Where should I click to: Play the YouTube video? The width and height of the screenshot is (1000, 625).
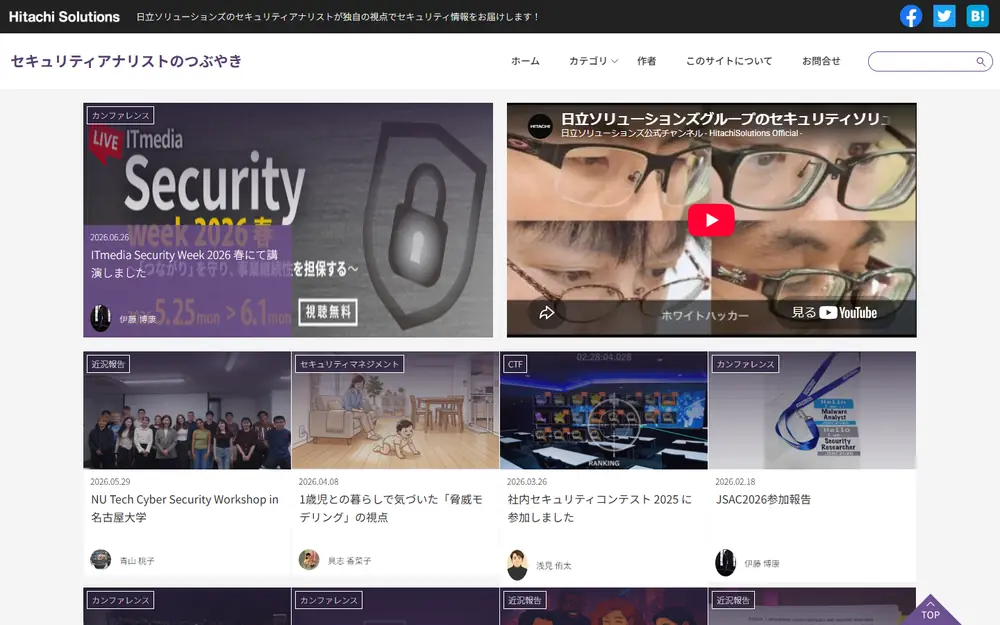pos(711,220)
